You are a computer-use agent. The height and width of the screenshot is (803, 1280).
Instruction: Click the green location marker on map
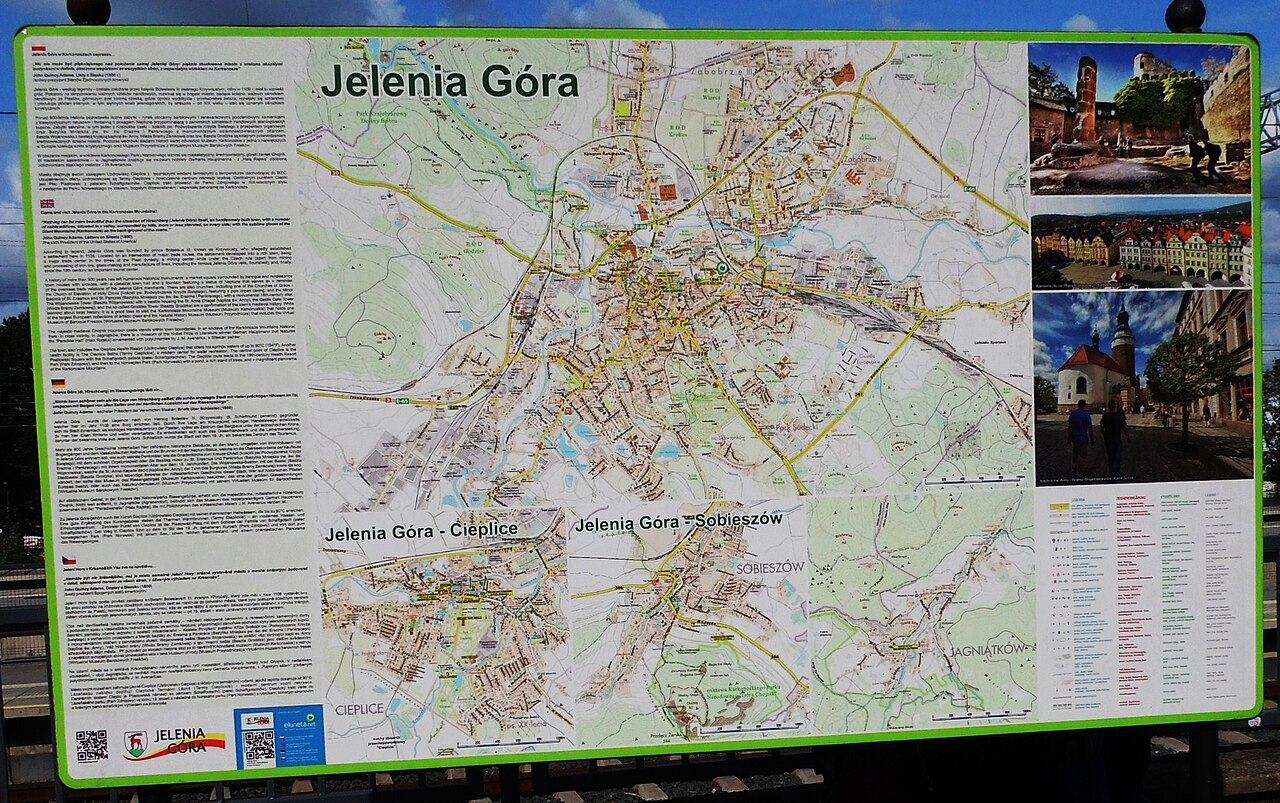(x=722, y=267)
